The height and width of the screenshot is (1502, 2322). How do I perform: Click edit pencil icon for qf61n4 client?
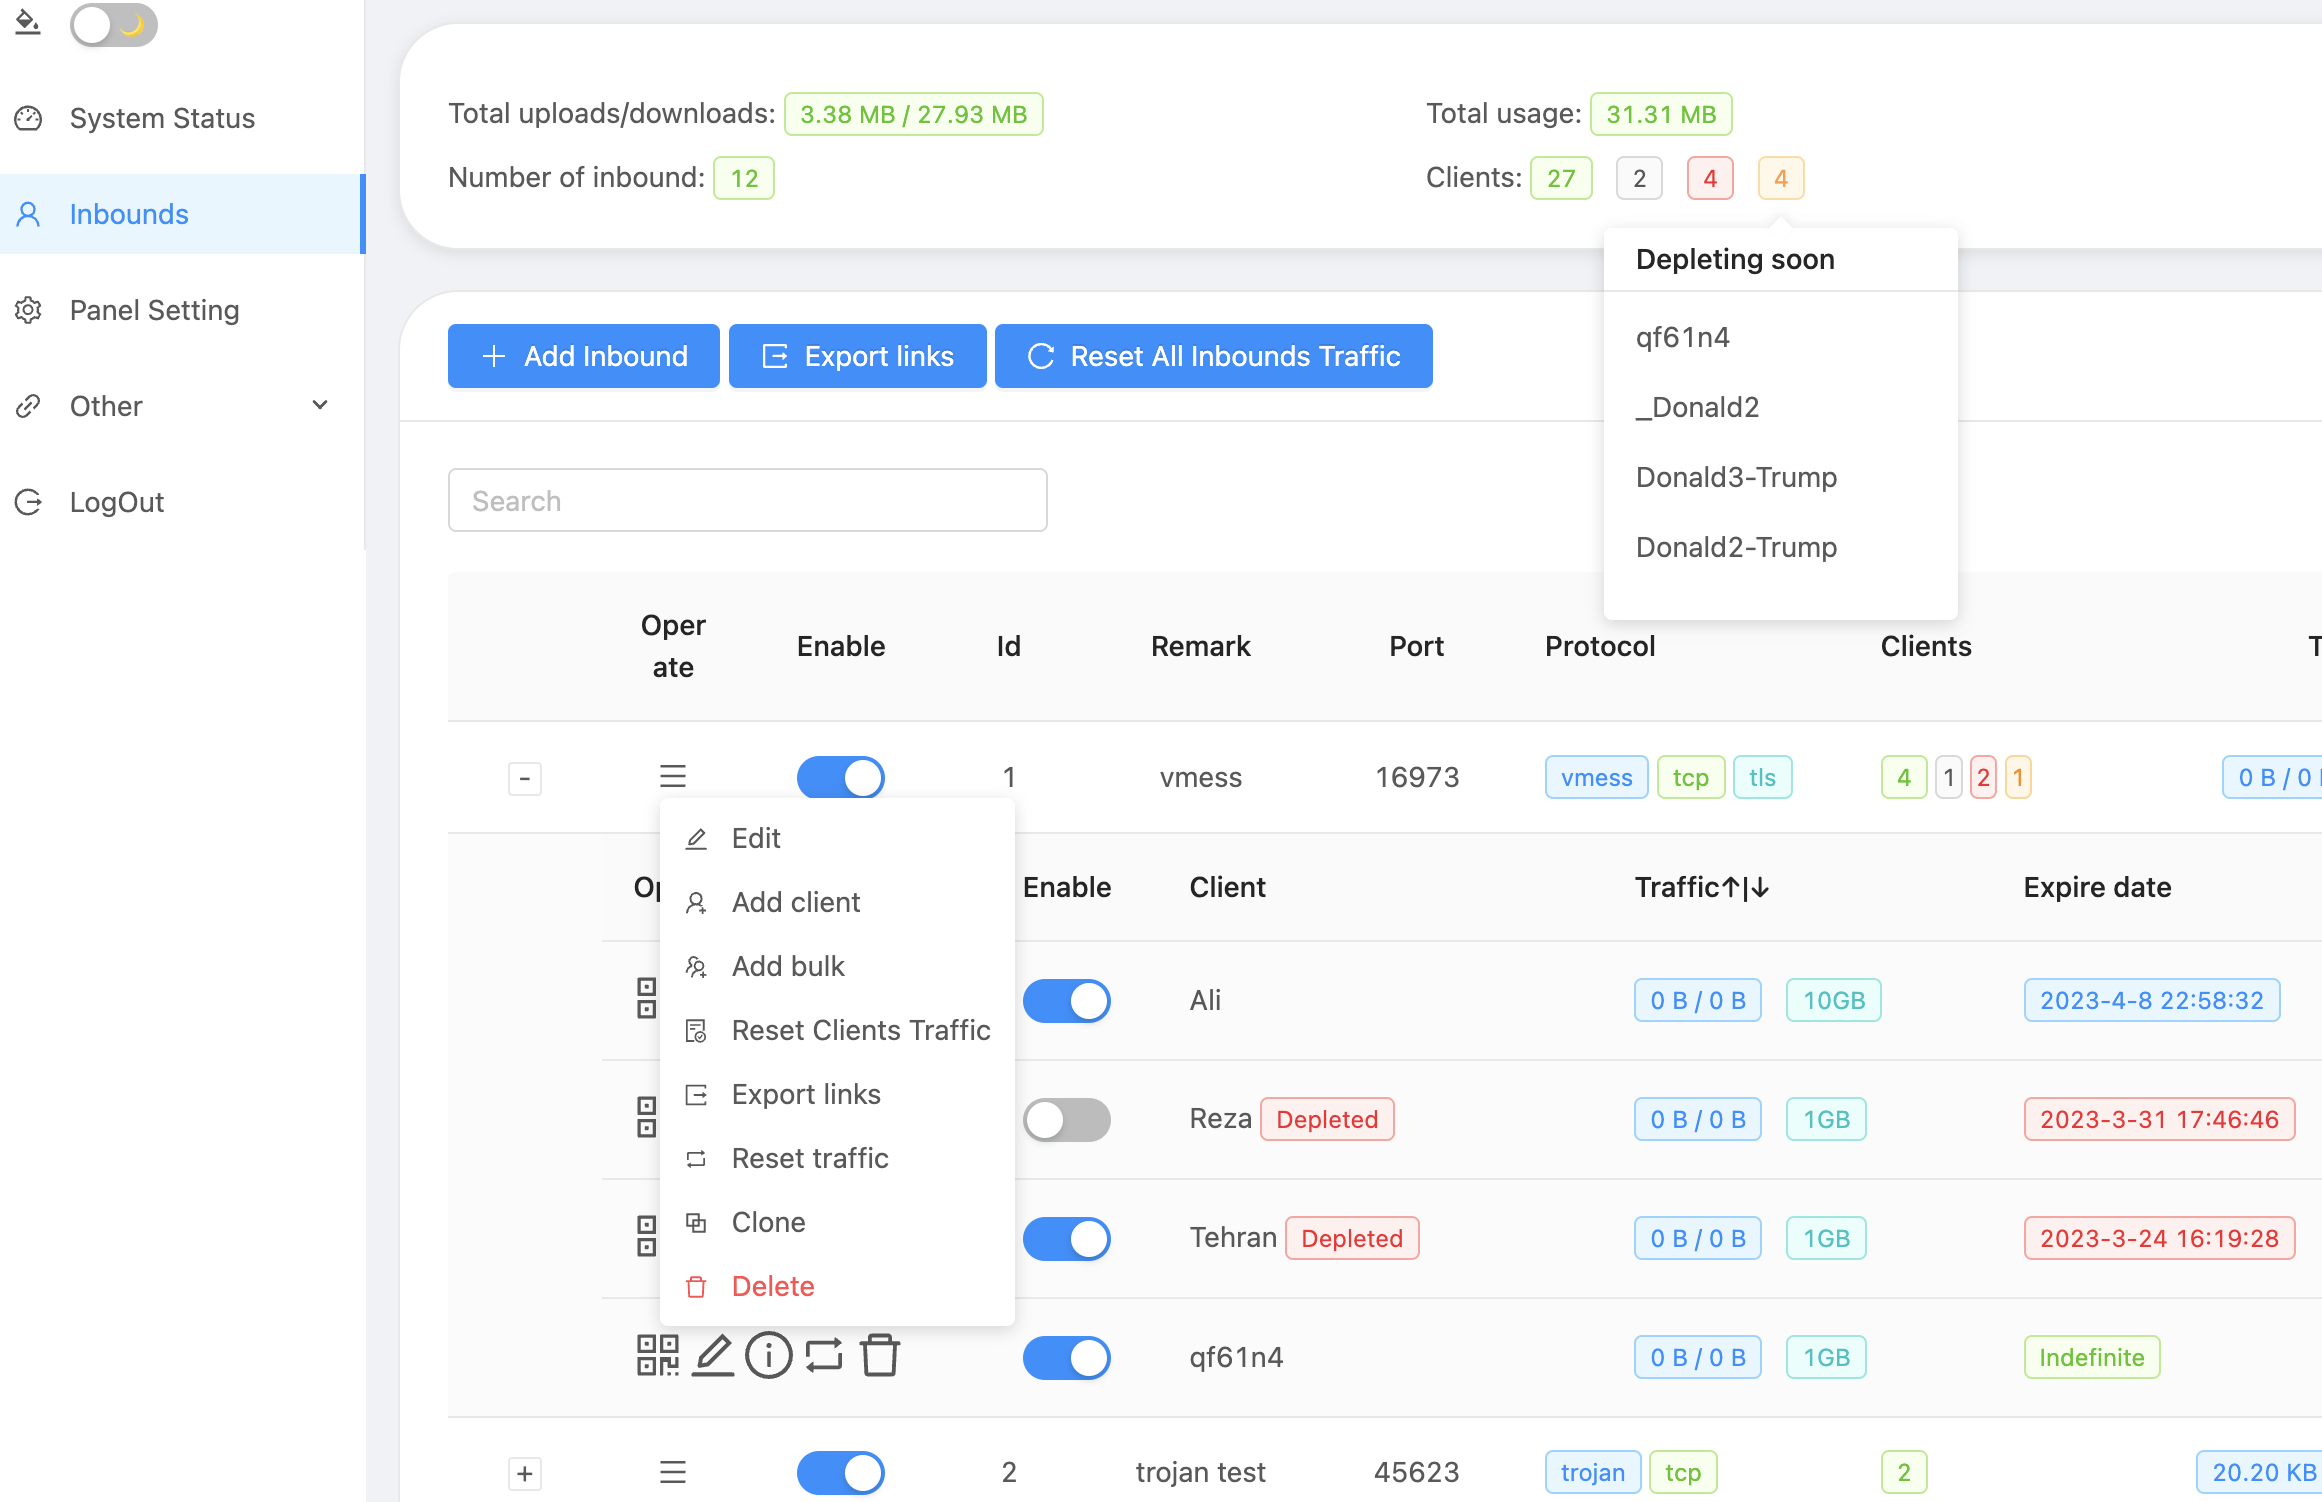[x=713, y=1356]
